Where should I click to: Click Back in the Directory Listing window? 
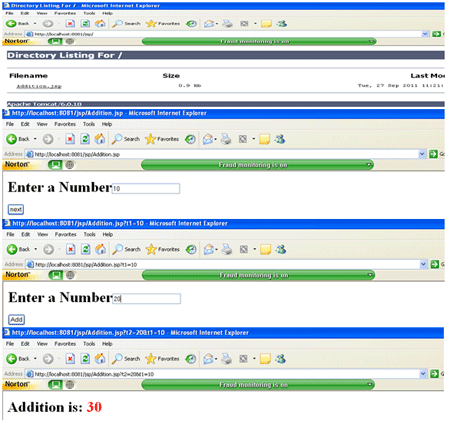point(17,24)
